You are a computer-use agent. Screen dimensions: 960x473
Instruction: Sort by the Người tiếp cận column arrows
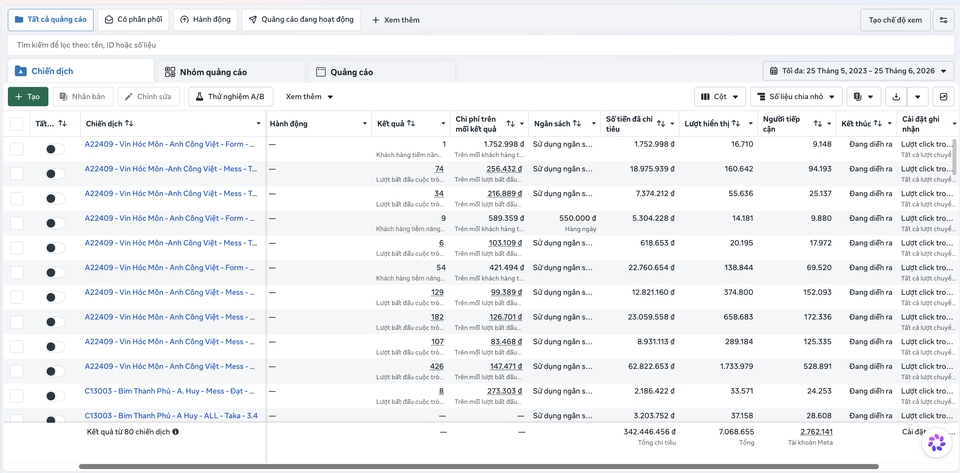818,124
